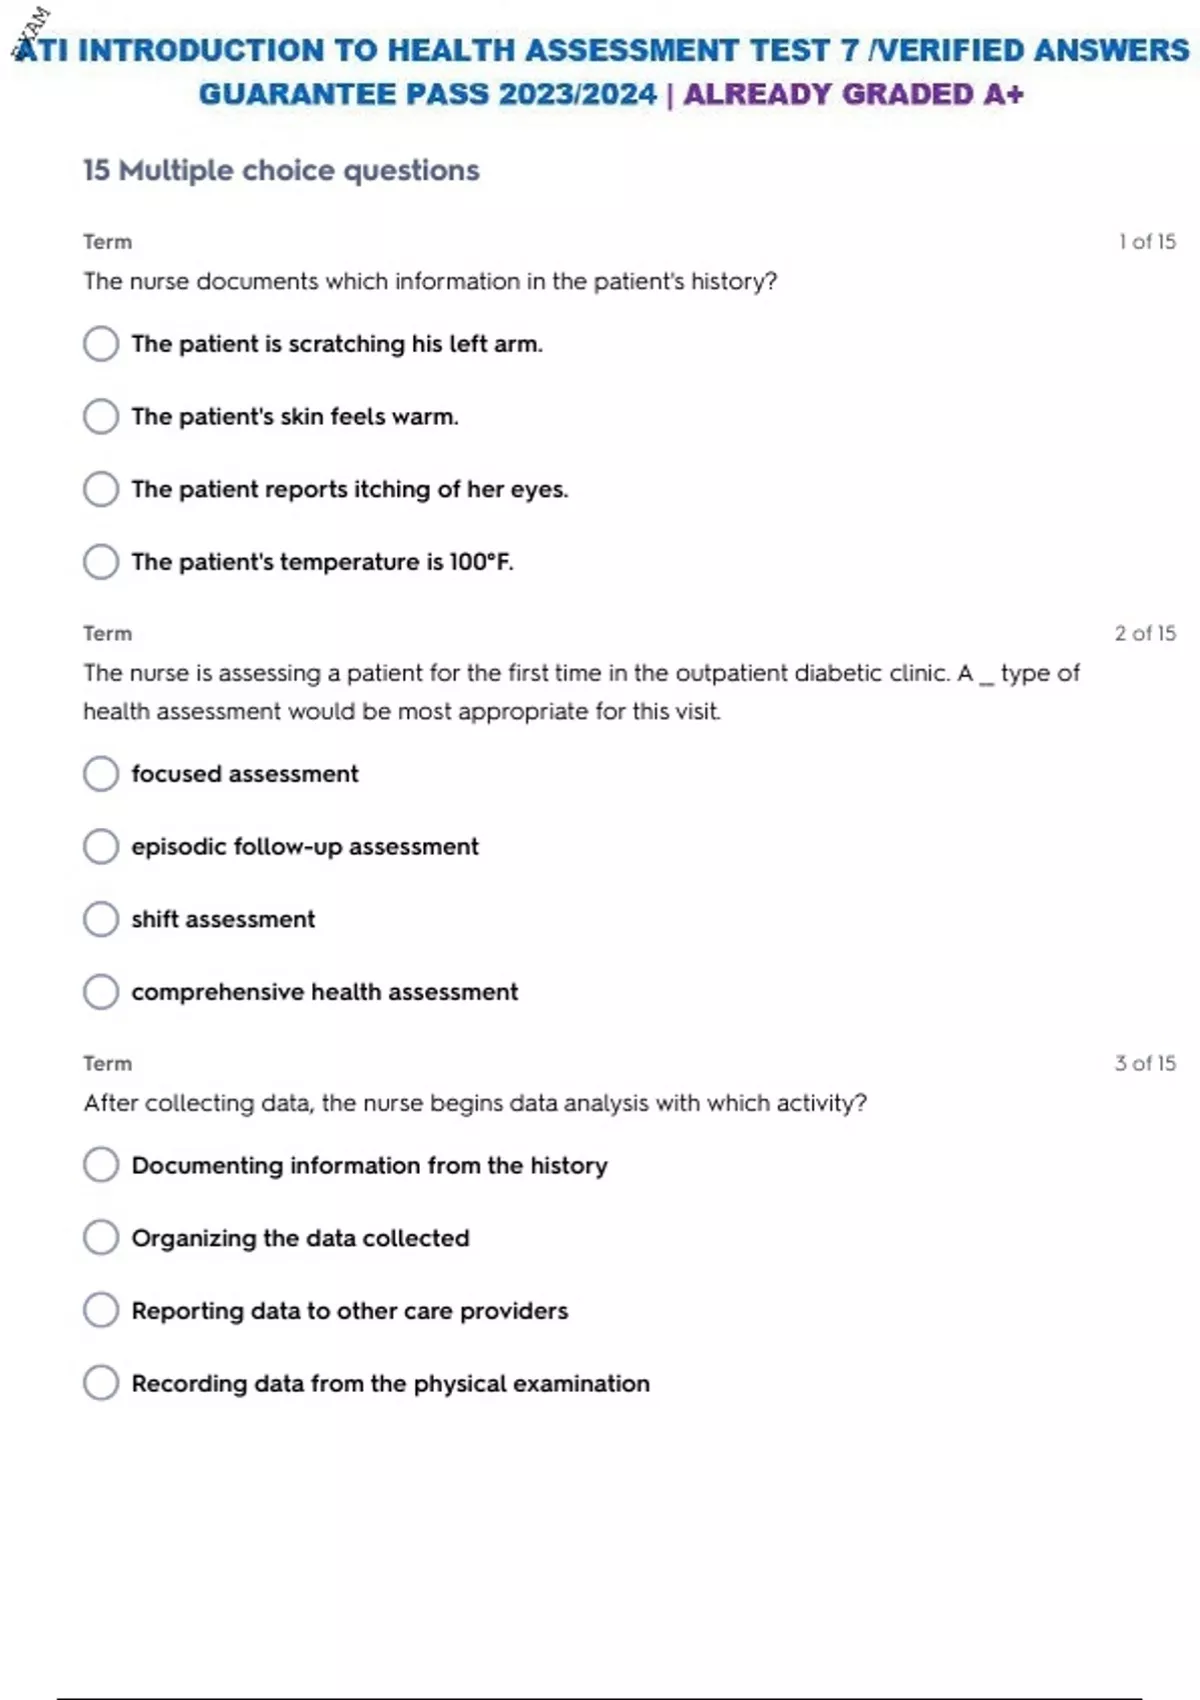Click the question about outpatient diabetic clinic
The image size is (1200, 1700).
pyautogui.click(x=580, y=691)
